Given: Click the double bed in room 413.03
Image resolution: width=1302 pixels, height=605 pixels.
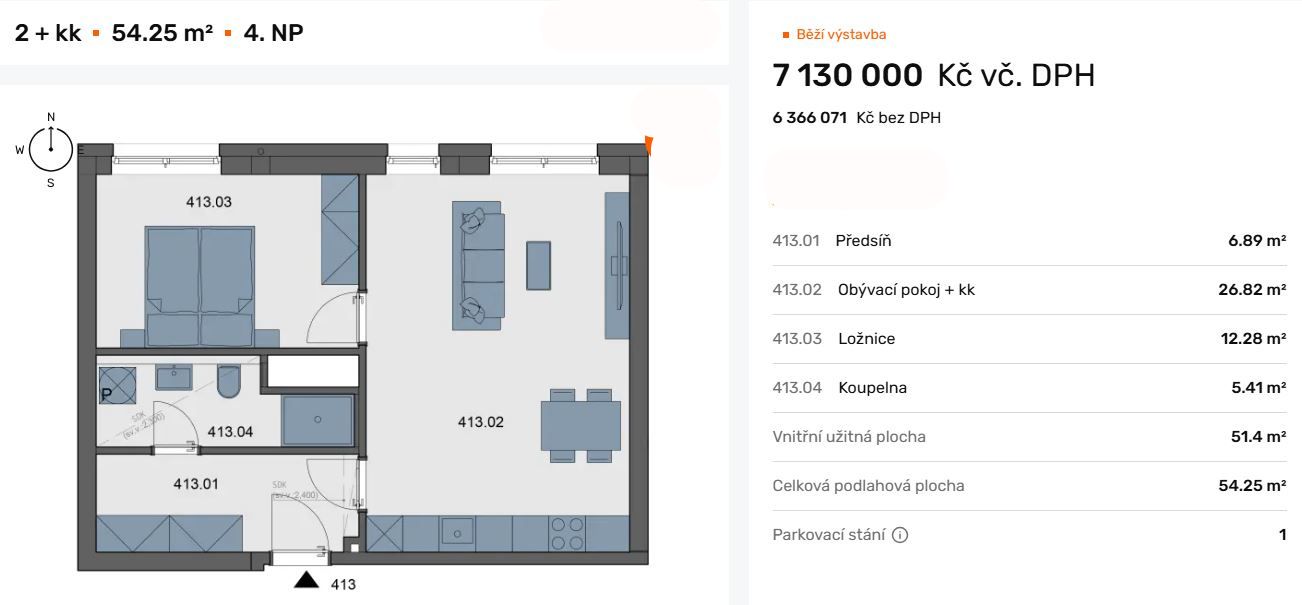Looking at the screenshot, I should coord(200,286).
